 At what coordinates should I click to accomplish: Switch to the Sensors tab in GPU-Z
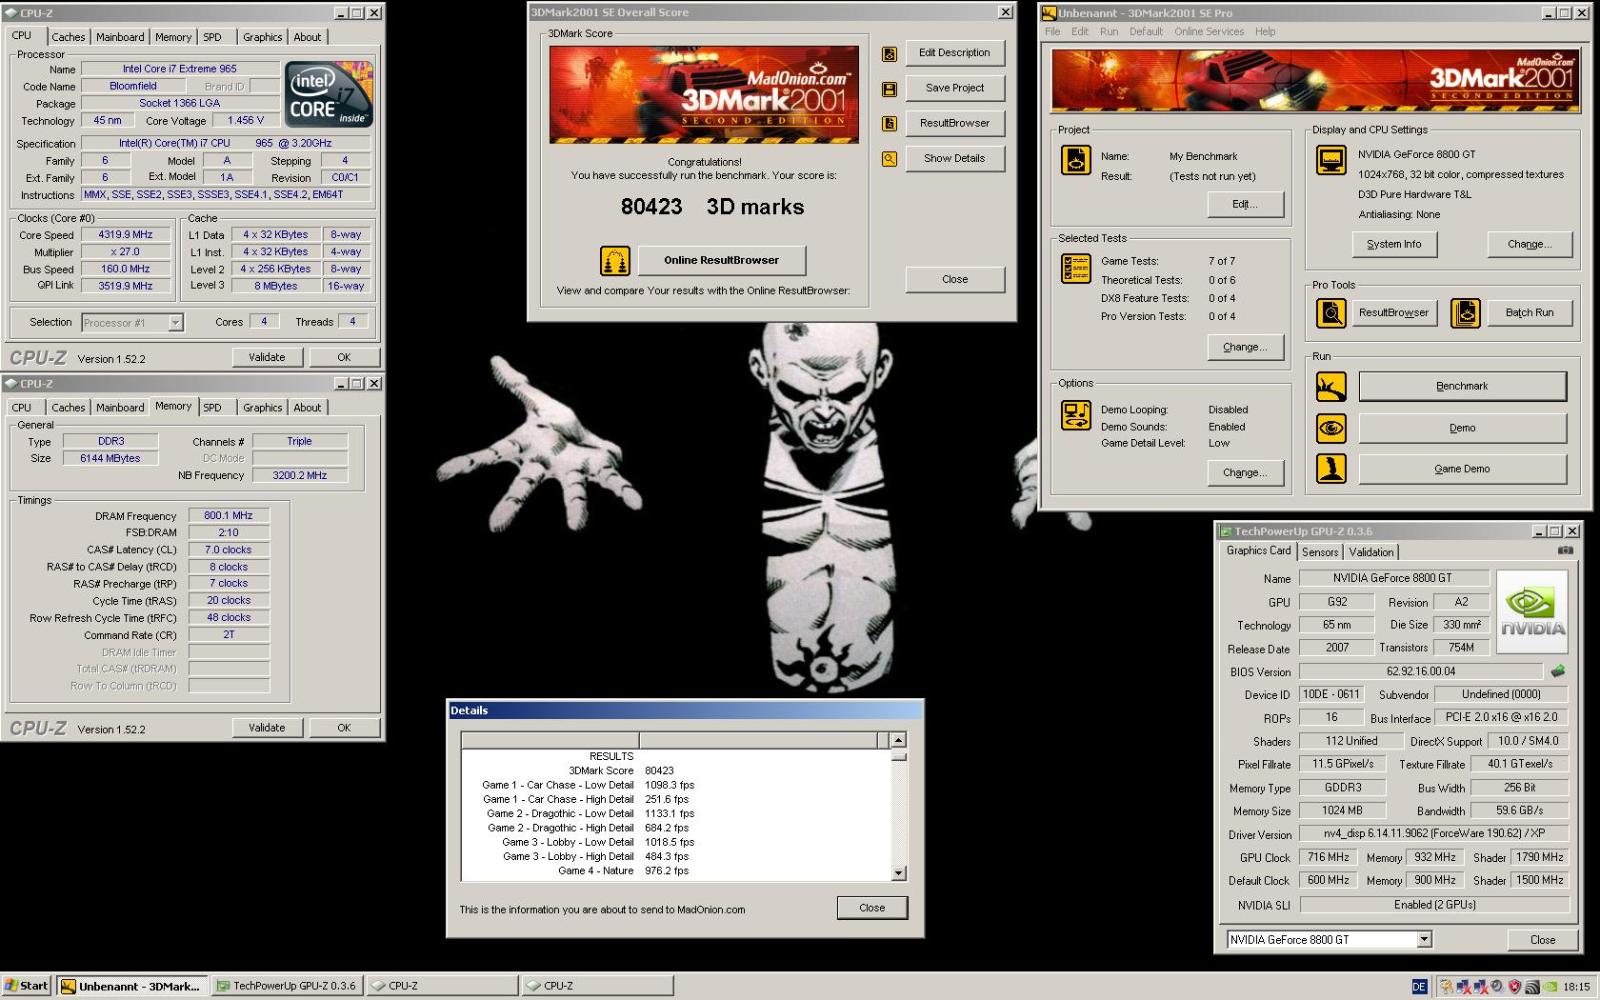pyautogui.click(x=1320, y=552)
